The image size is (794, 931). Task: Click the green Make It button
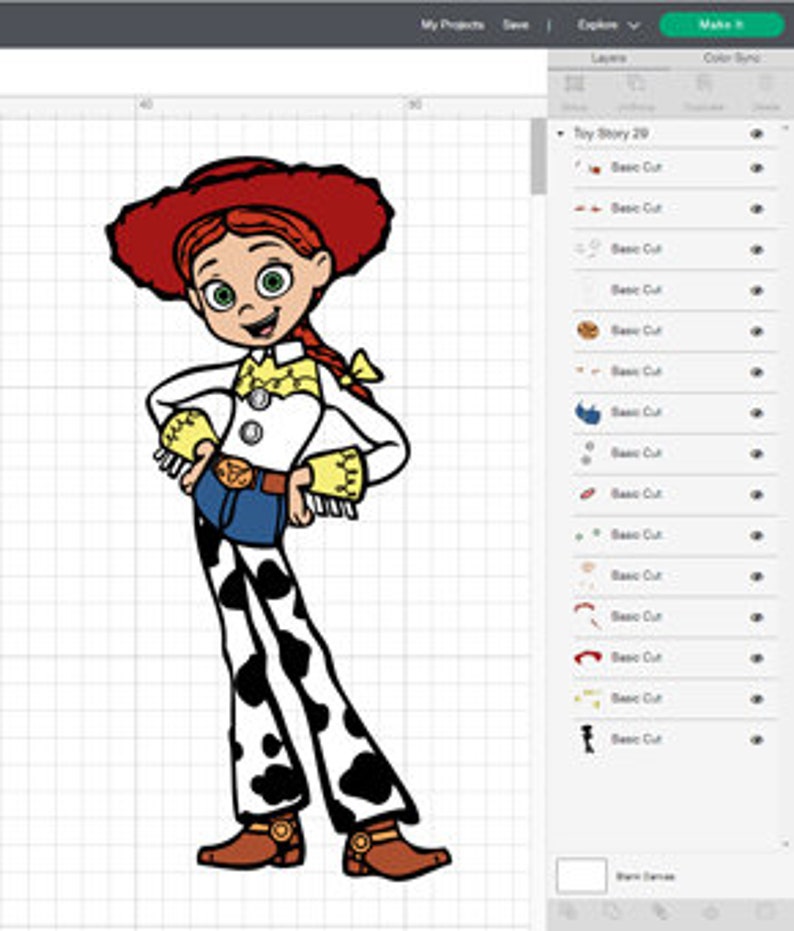point(722,25)
